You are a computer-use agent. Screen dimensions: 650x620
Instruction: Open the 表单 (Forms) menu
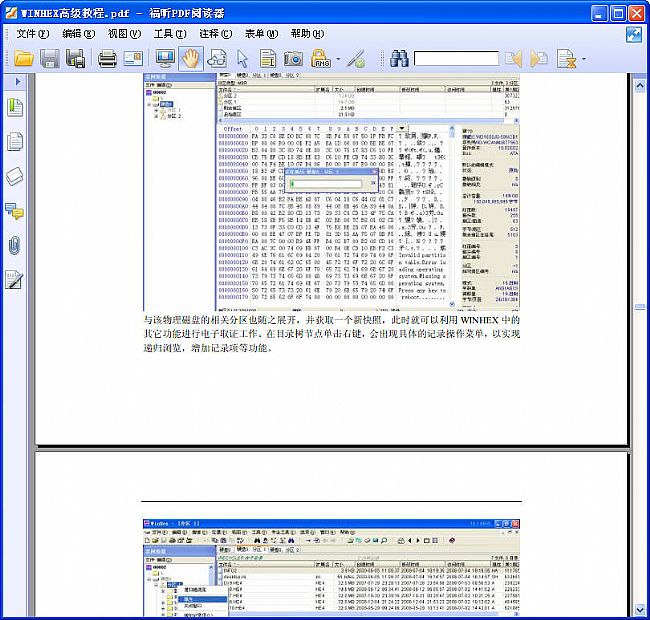[261, 34]
